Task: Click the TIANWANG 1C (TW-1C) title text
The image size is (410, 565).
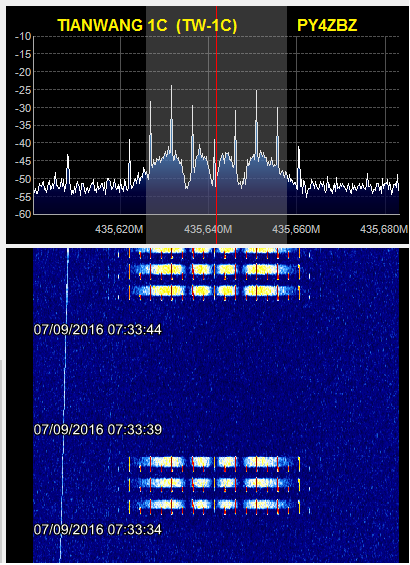Action: (147, 26)
